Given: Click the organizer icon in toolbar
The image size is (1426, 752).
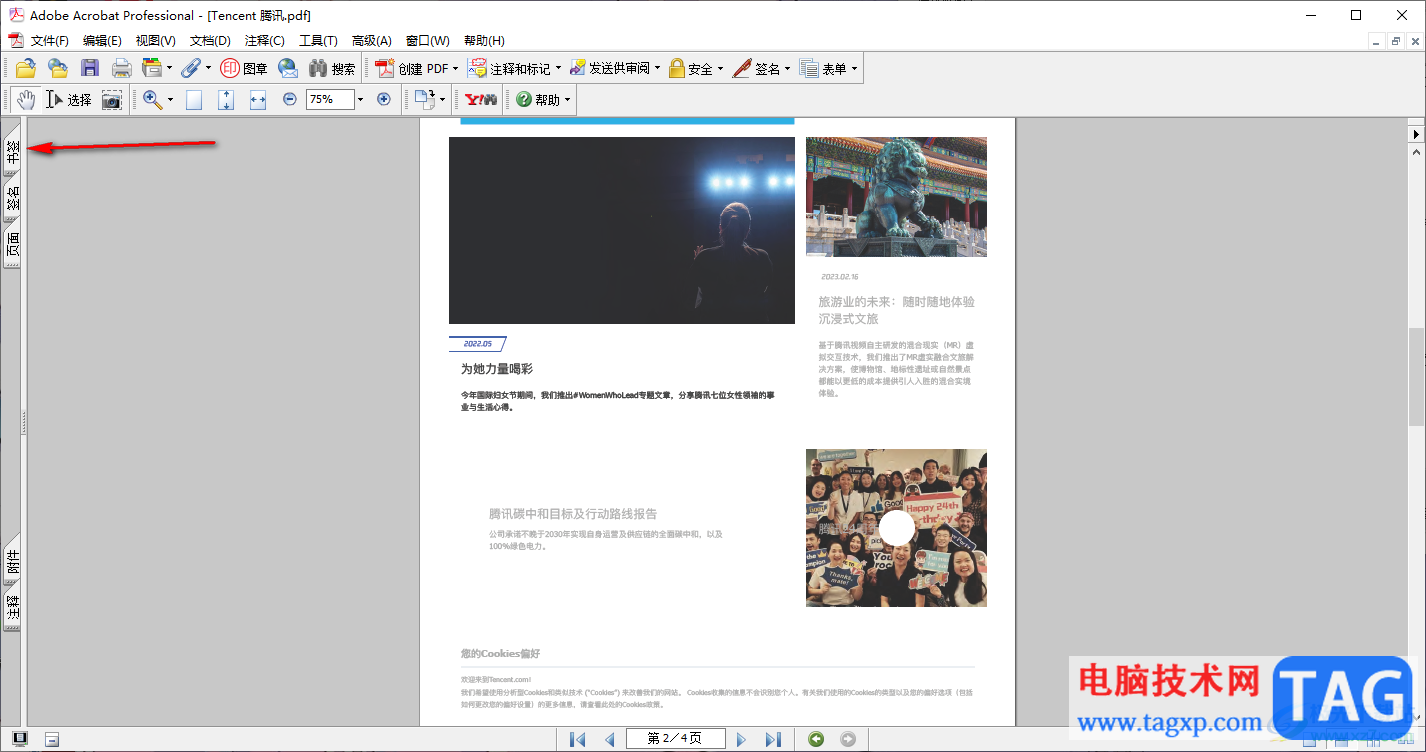Looking at the screenshot, I should 152,68.
